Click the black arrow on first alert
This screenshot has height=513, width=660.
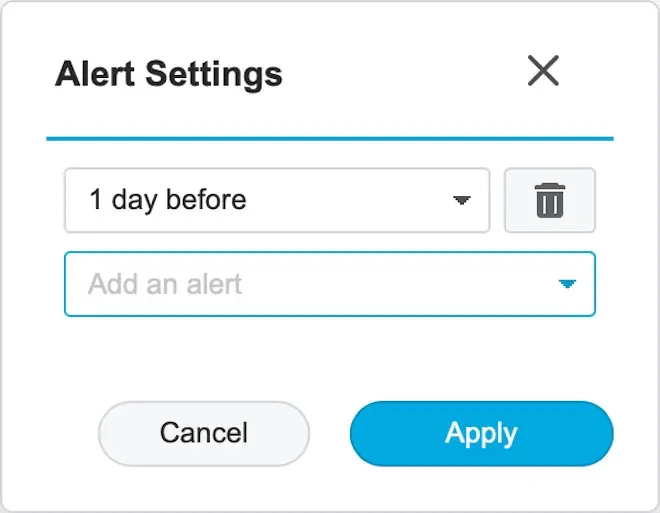point(461,200)
